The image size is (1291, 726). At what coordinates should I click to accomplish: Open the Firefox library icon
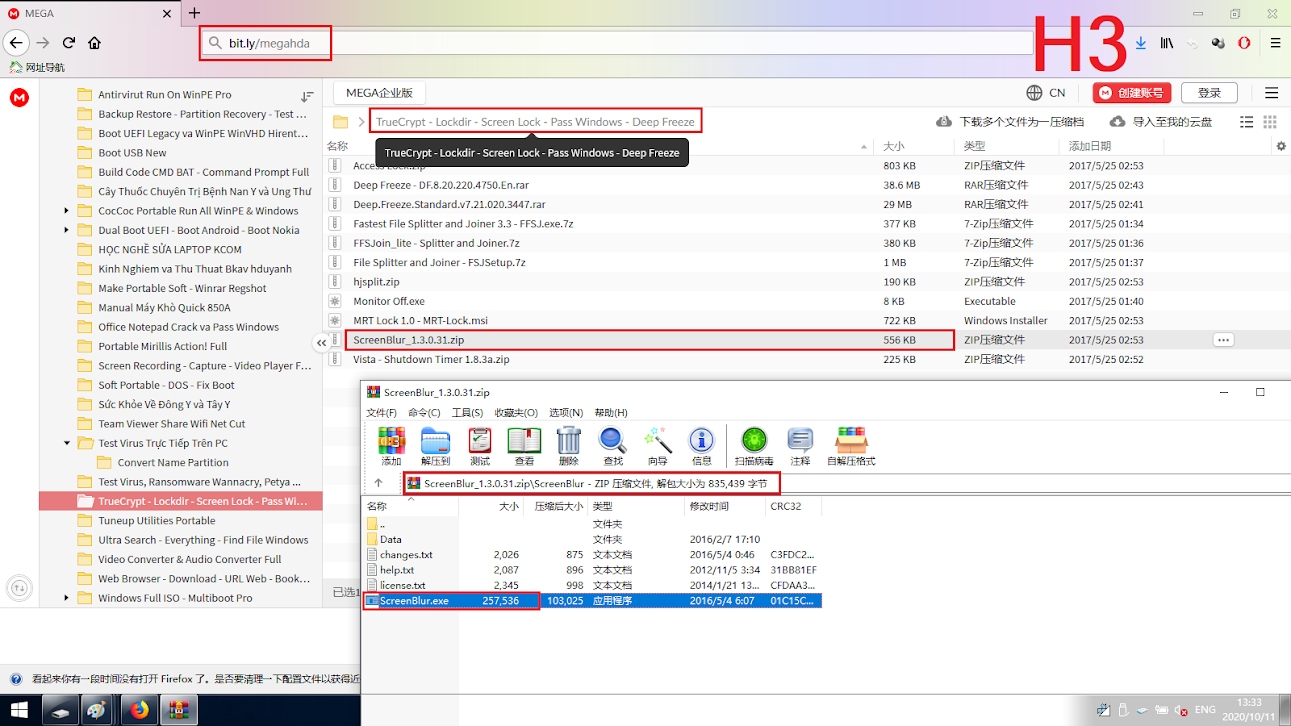click(x=1166, y=43)
